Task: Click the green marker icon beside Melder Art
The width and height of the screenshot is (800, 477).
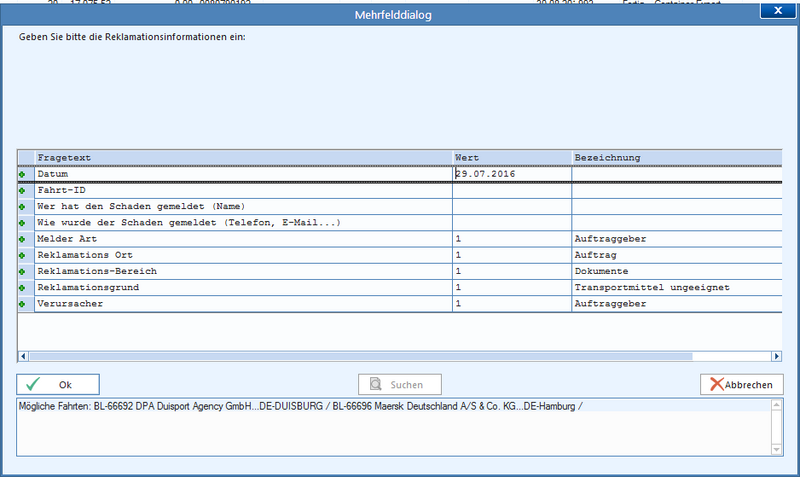Action: pyautogui.click(x=22, y=239)
